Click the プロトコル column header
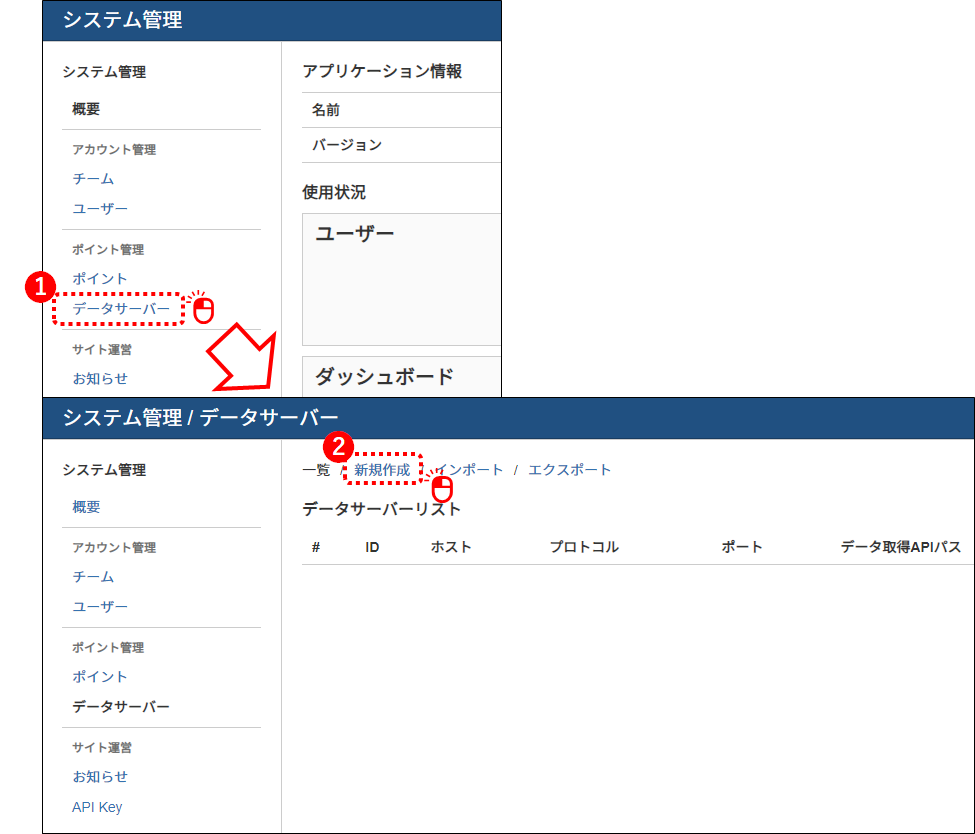Viewport: 975px width, 834px height. pos(584,547)
